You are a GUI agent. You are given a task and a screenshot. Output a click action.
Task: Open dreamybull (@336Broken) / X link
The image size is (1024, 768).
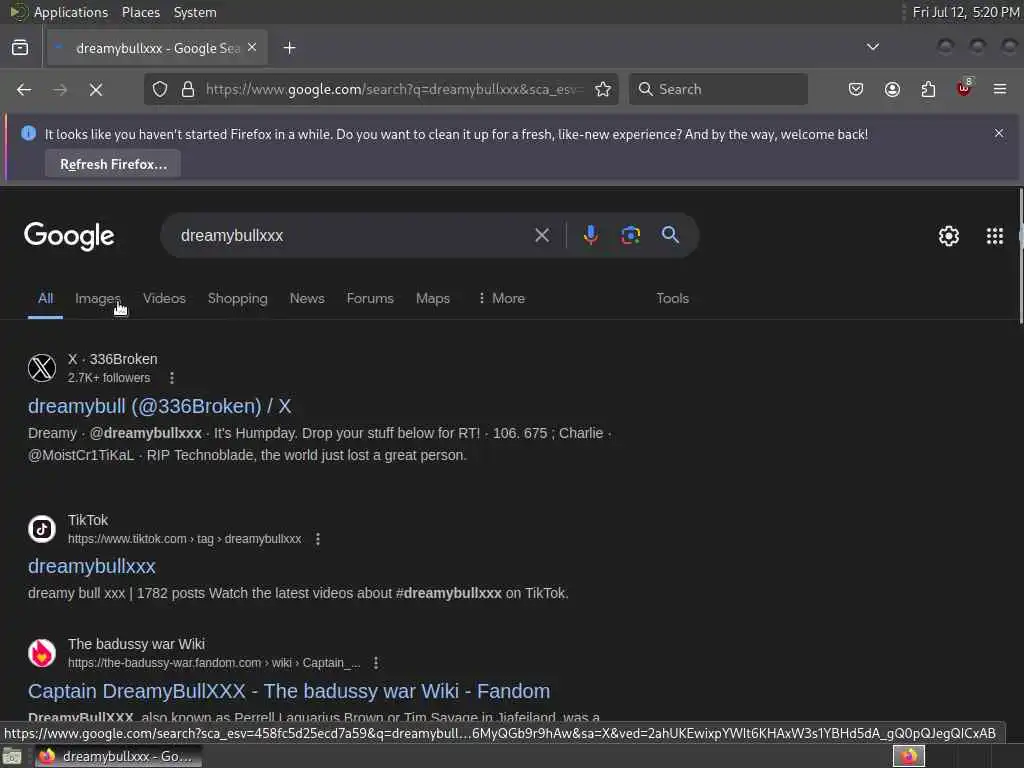point(159,406)
